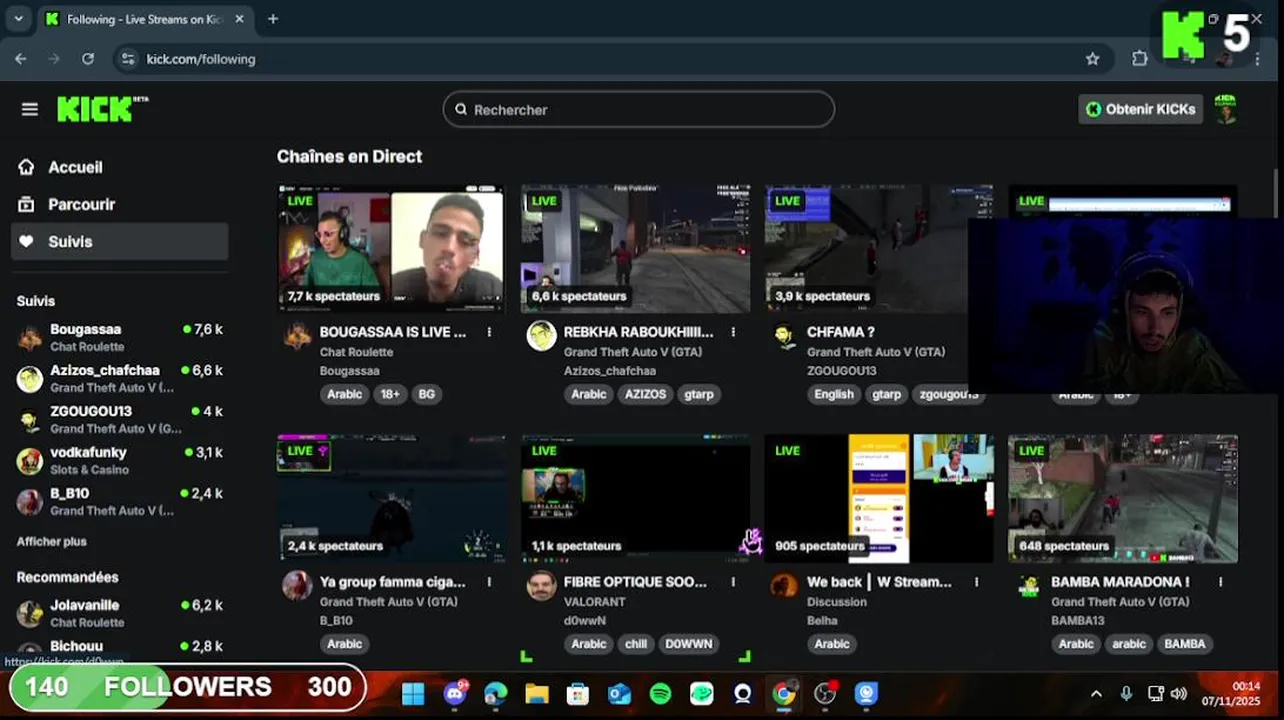
Task: Open OBS Studio from the taskbar
Action: click(x=825, y=693)
